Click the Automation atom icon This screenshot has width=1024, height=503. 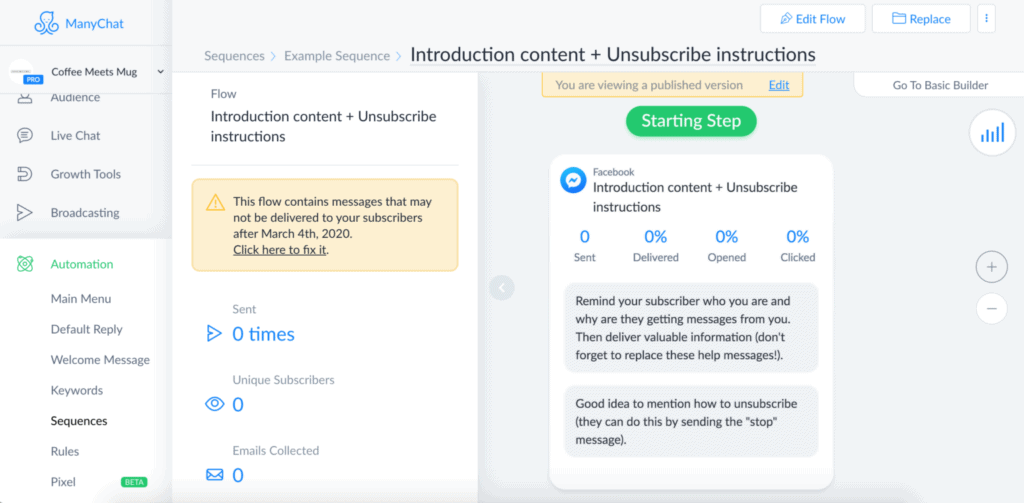coord(25,264)
